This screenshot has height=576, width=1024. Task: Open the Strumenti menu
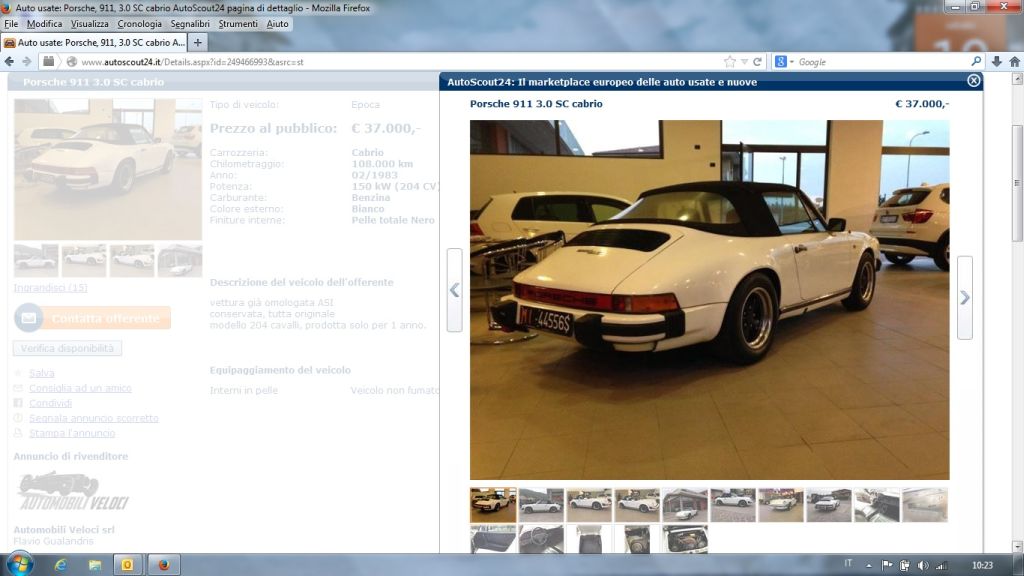tap(238, 24)
